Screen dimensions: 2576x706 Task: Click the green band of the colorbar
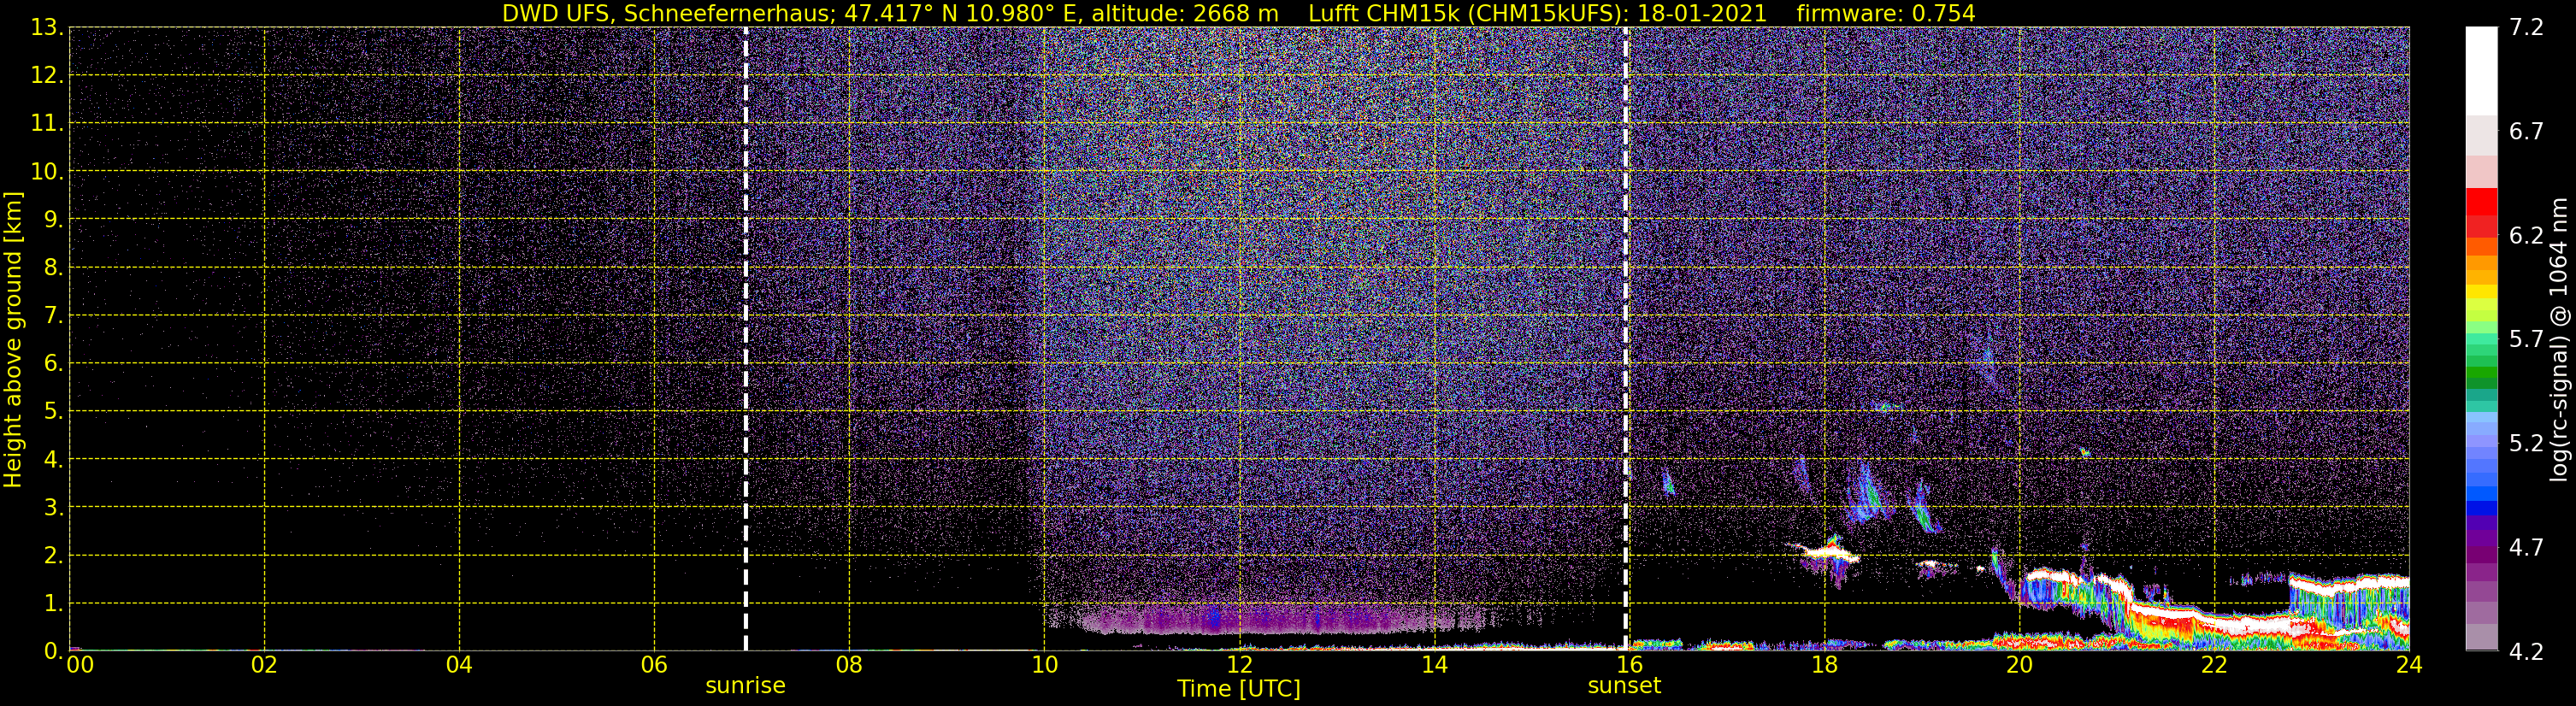pos(2481,372)
